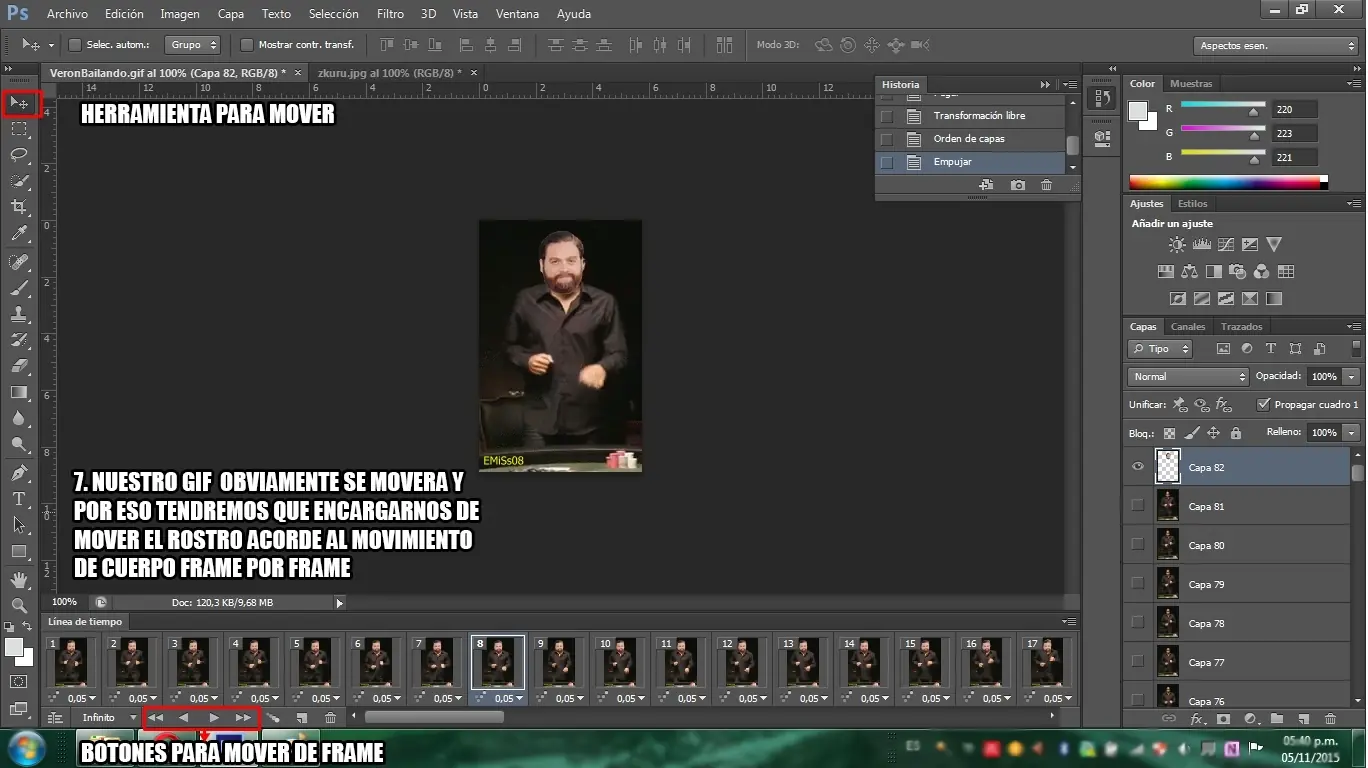Show layer Capa 78
1368x768 pixels.
click(x=1137, y=623)
